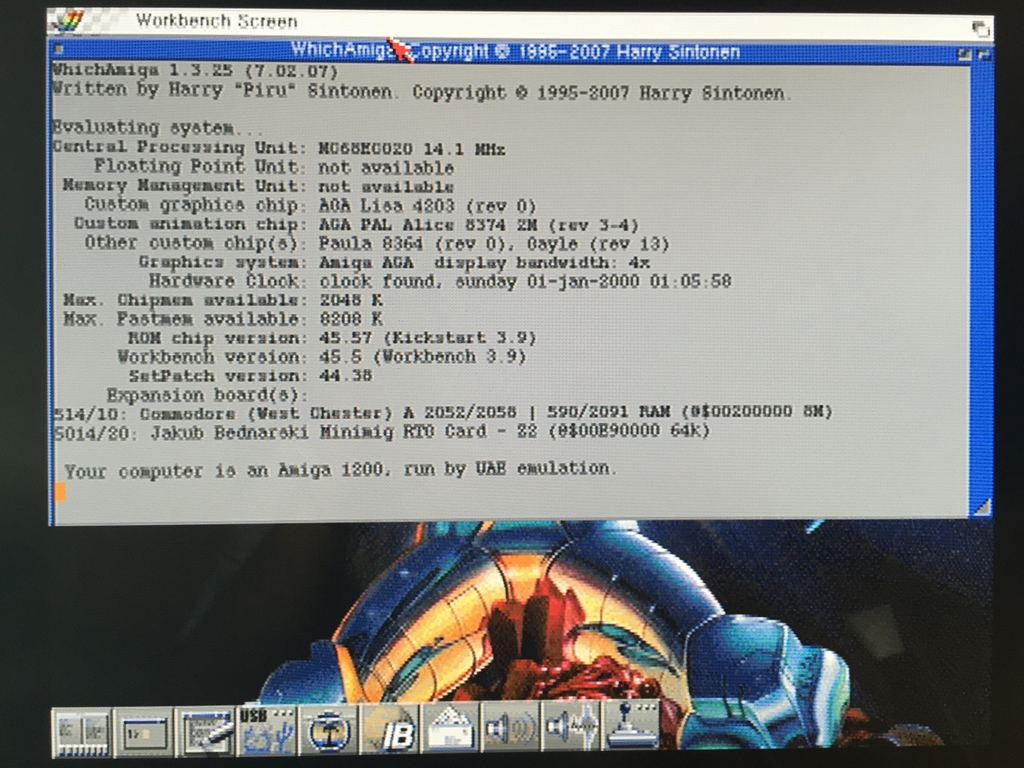Click 'Amiga AGA display bandwidth: 4x' text

pyautogui.click(x=484, y=263)
